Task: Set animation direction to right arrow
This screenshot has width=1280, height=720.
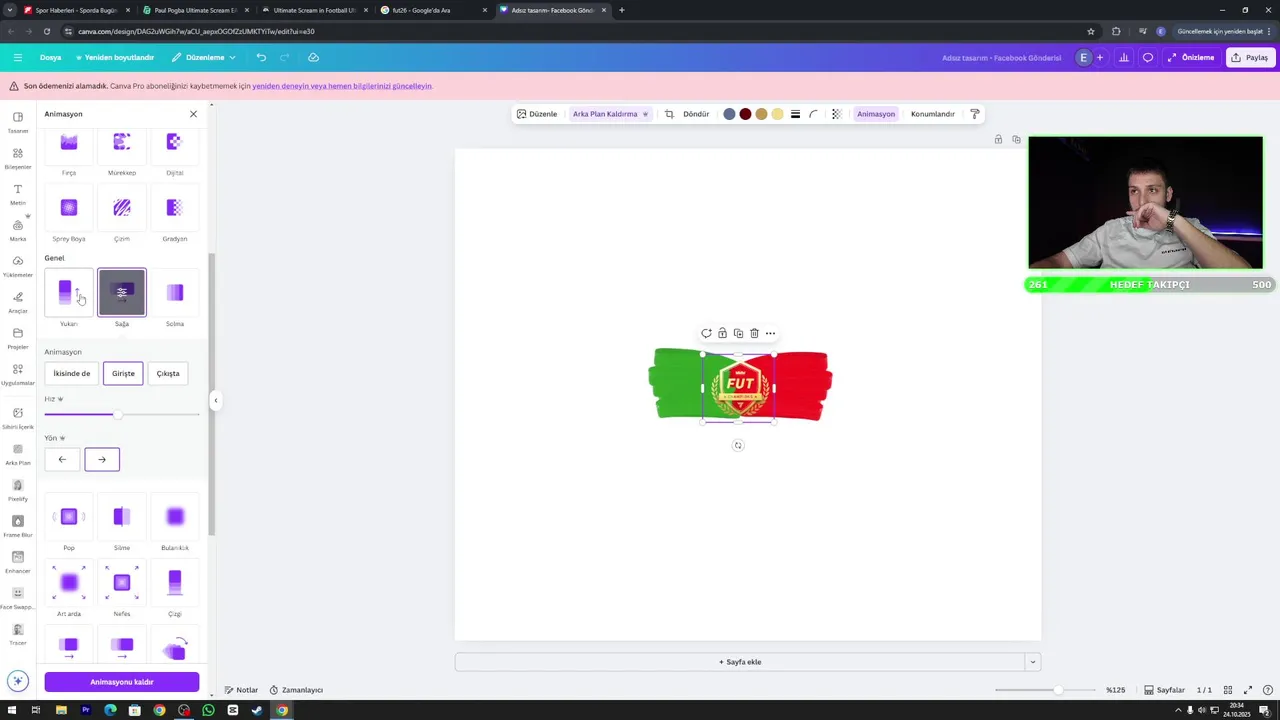Action: (102, 460)
